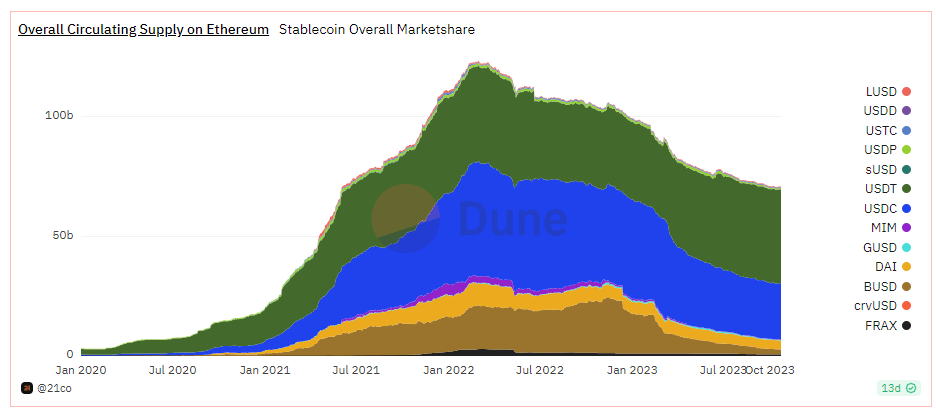Viewport: 936px width, 412px height.
Task: Select the FRAX legend label
Action: click(x=880, y=325)
